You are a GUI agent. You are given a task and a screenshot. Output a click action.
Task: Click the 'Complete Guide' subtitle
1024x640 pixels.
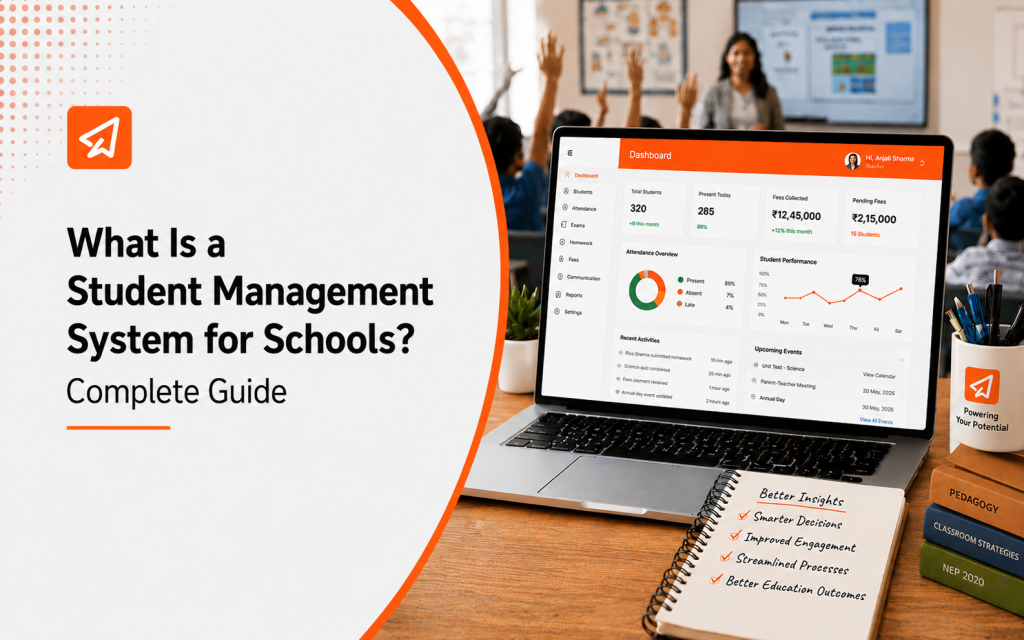[x=176, y=392]
